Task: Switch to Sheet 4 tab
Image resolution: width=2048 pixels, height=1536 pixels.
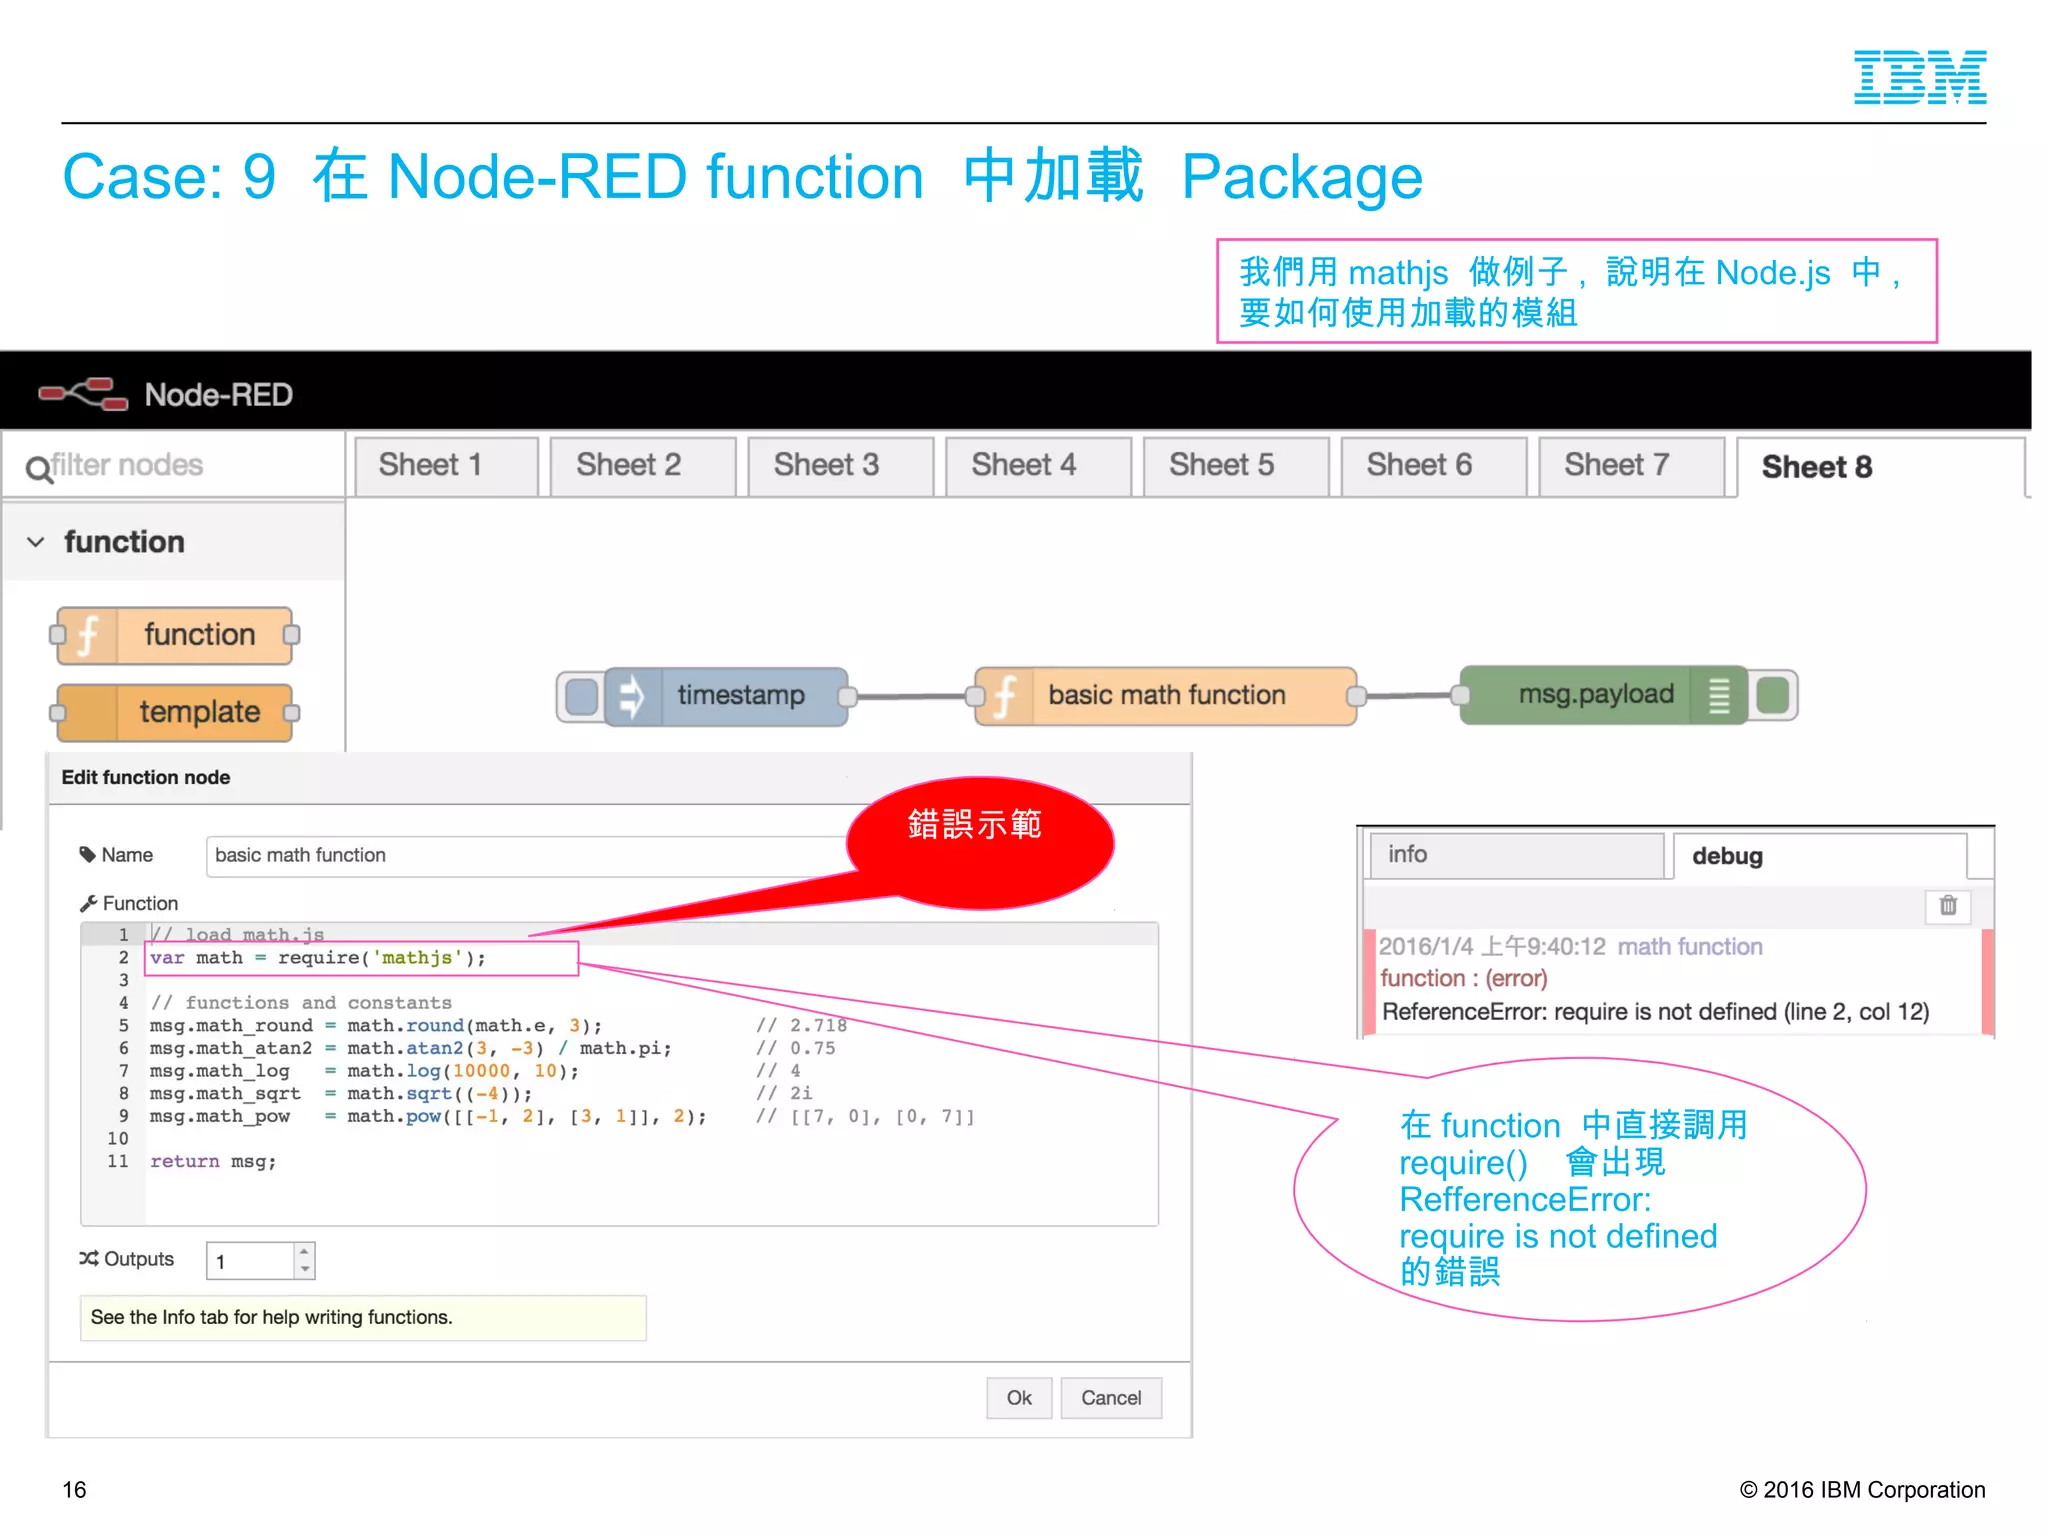Action: click(x=1038, y=466)
